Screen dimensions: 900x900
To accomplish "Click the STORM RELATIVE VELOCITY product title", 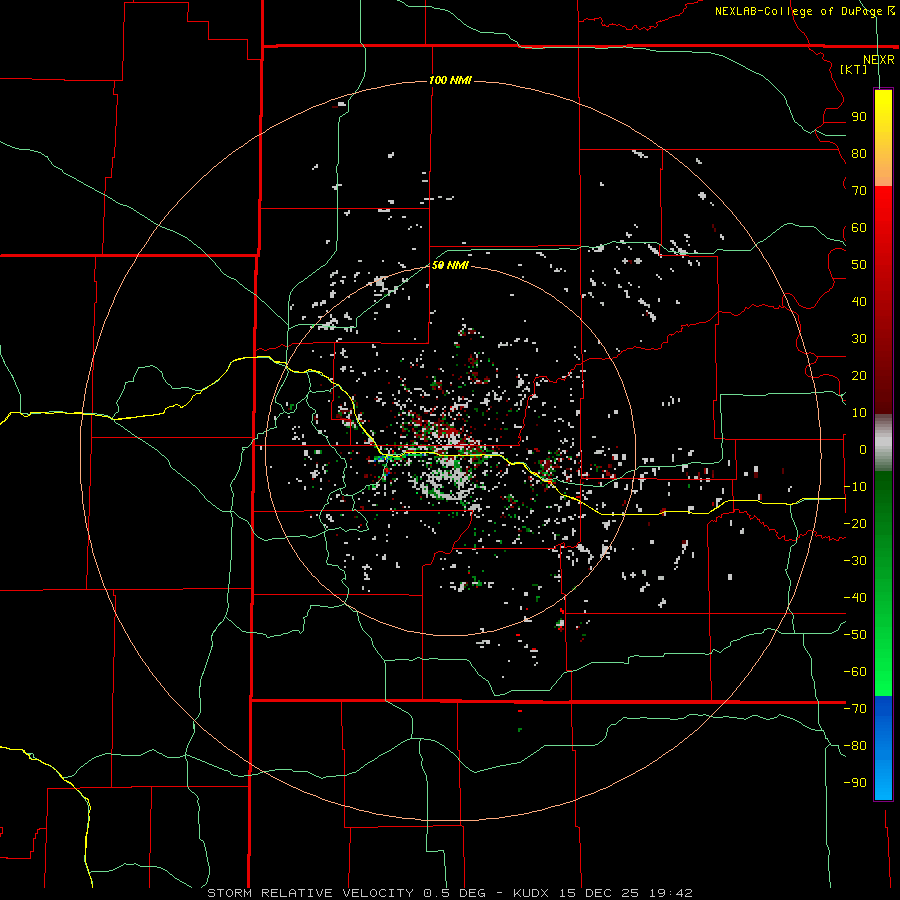I will [x=310, y=893].
